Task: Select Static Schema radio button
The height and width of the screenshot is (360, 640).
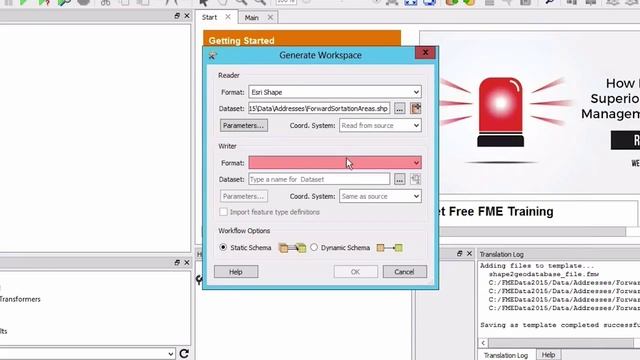Action: (x=223, y=247)
